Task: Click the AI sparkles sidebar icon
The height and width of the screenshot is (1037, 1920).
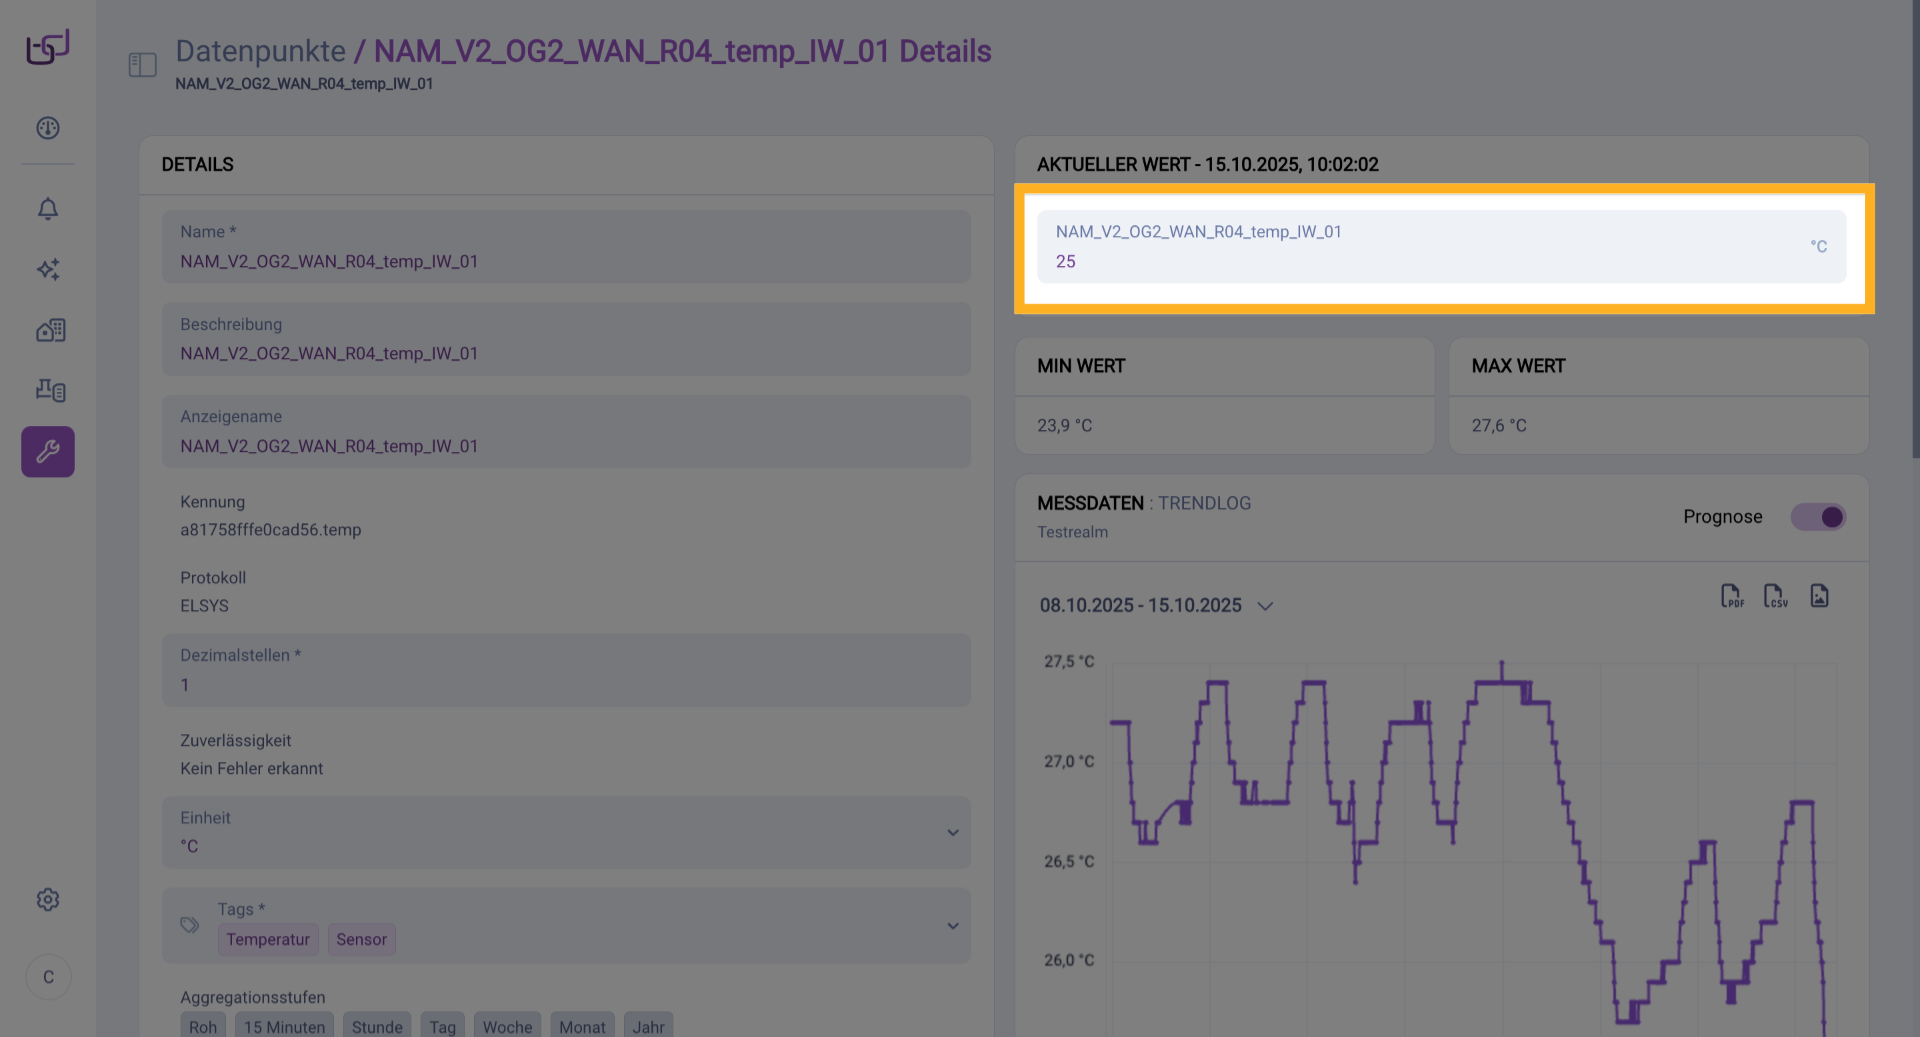Action: 48,269
